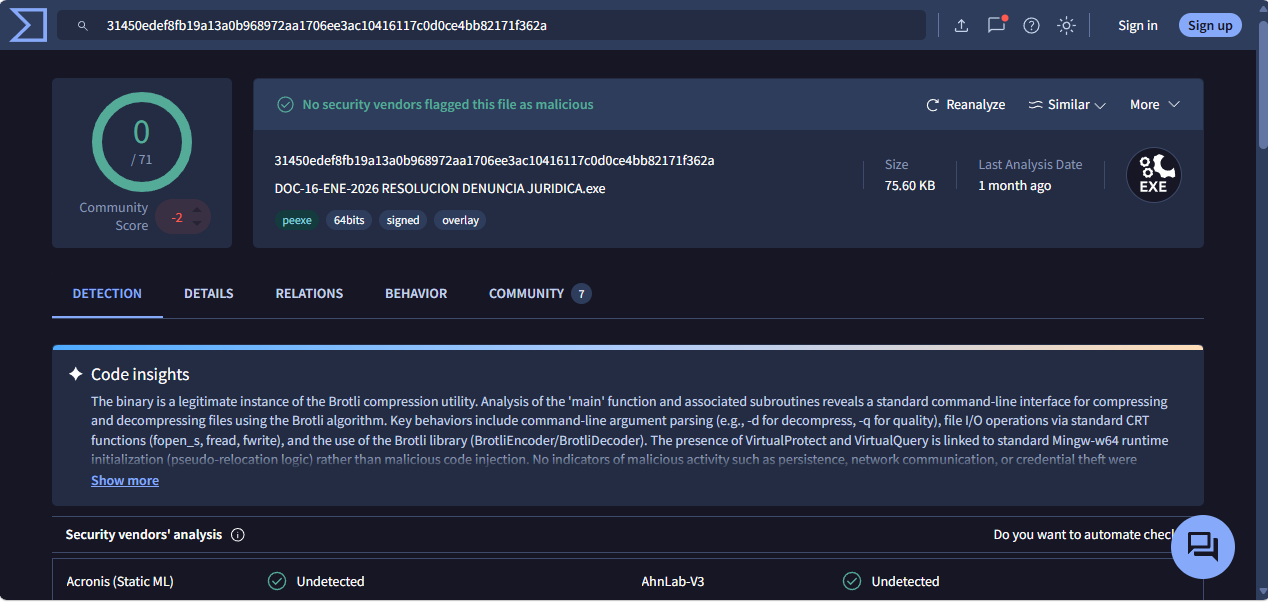Click the Show more link

pos(125,480)
